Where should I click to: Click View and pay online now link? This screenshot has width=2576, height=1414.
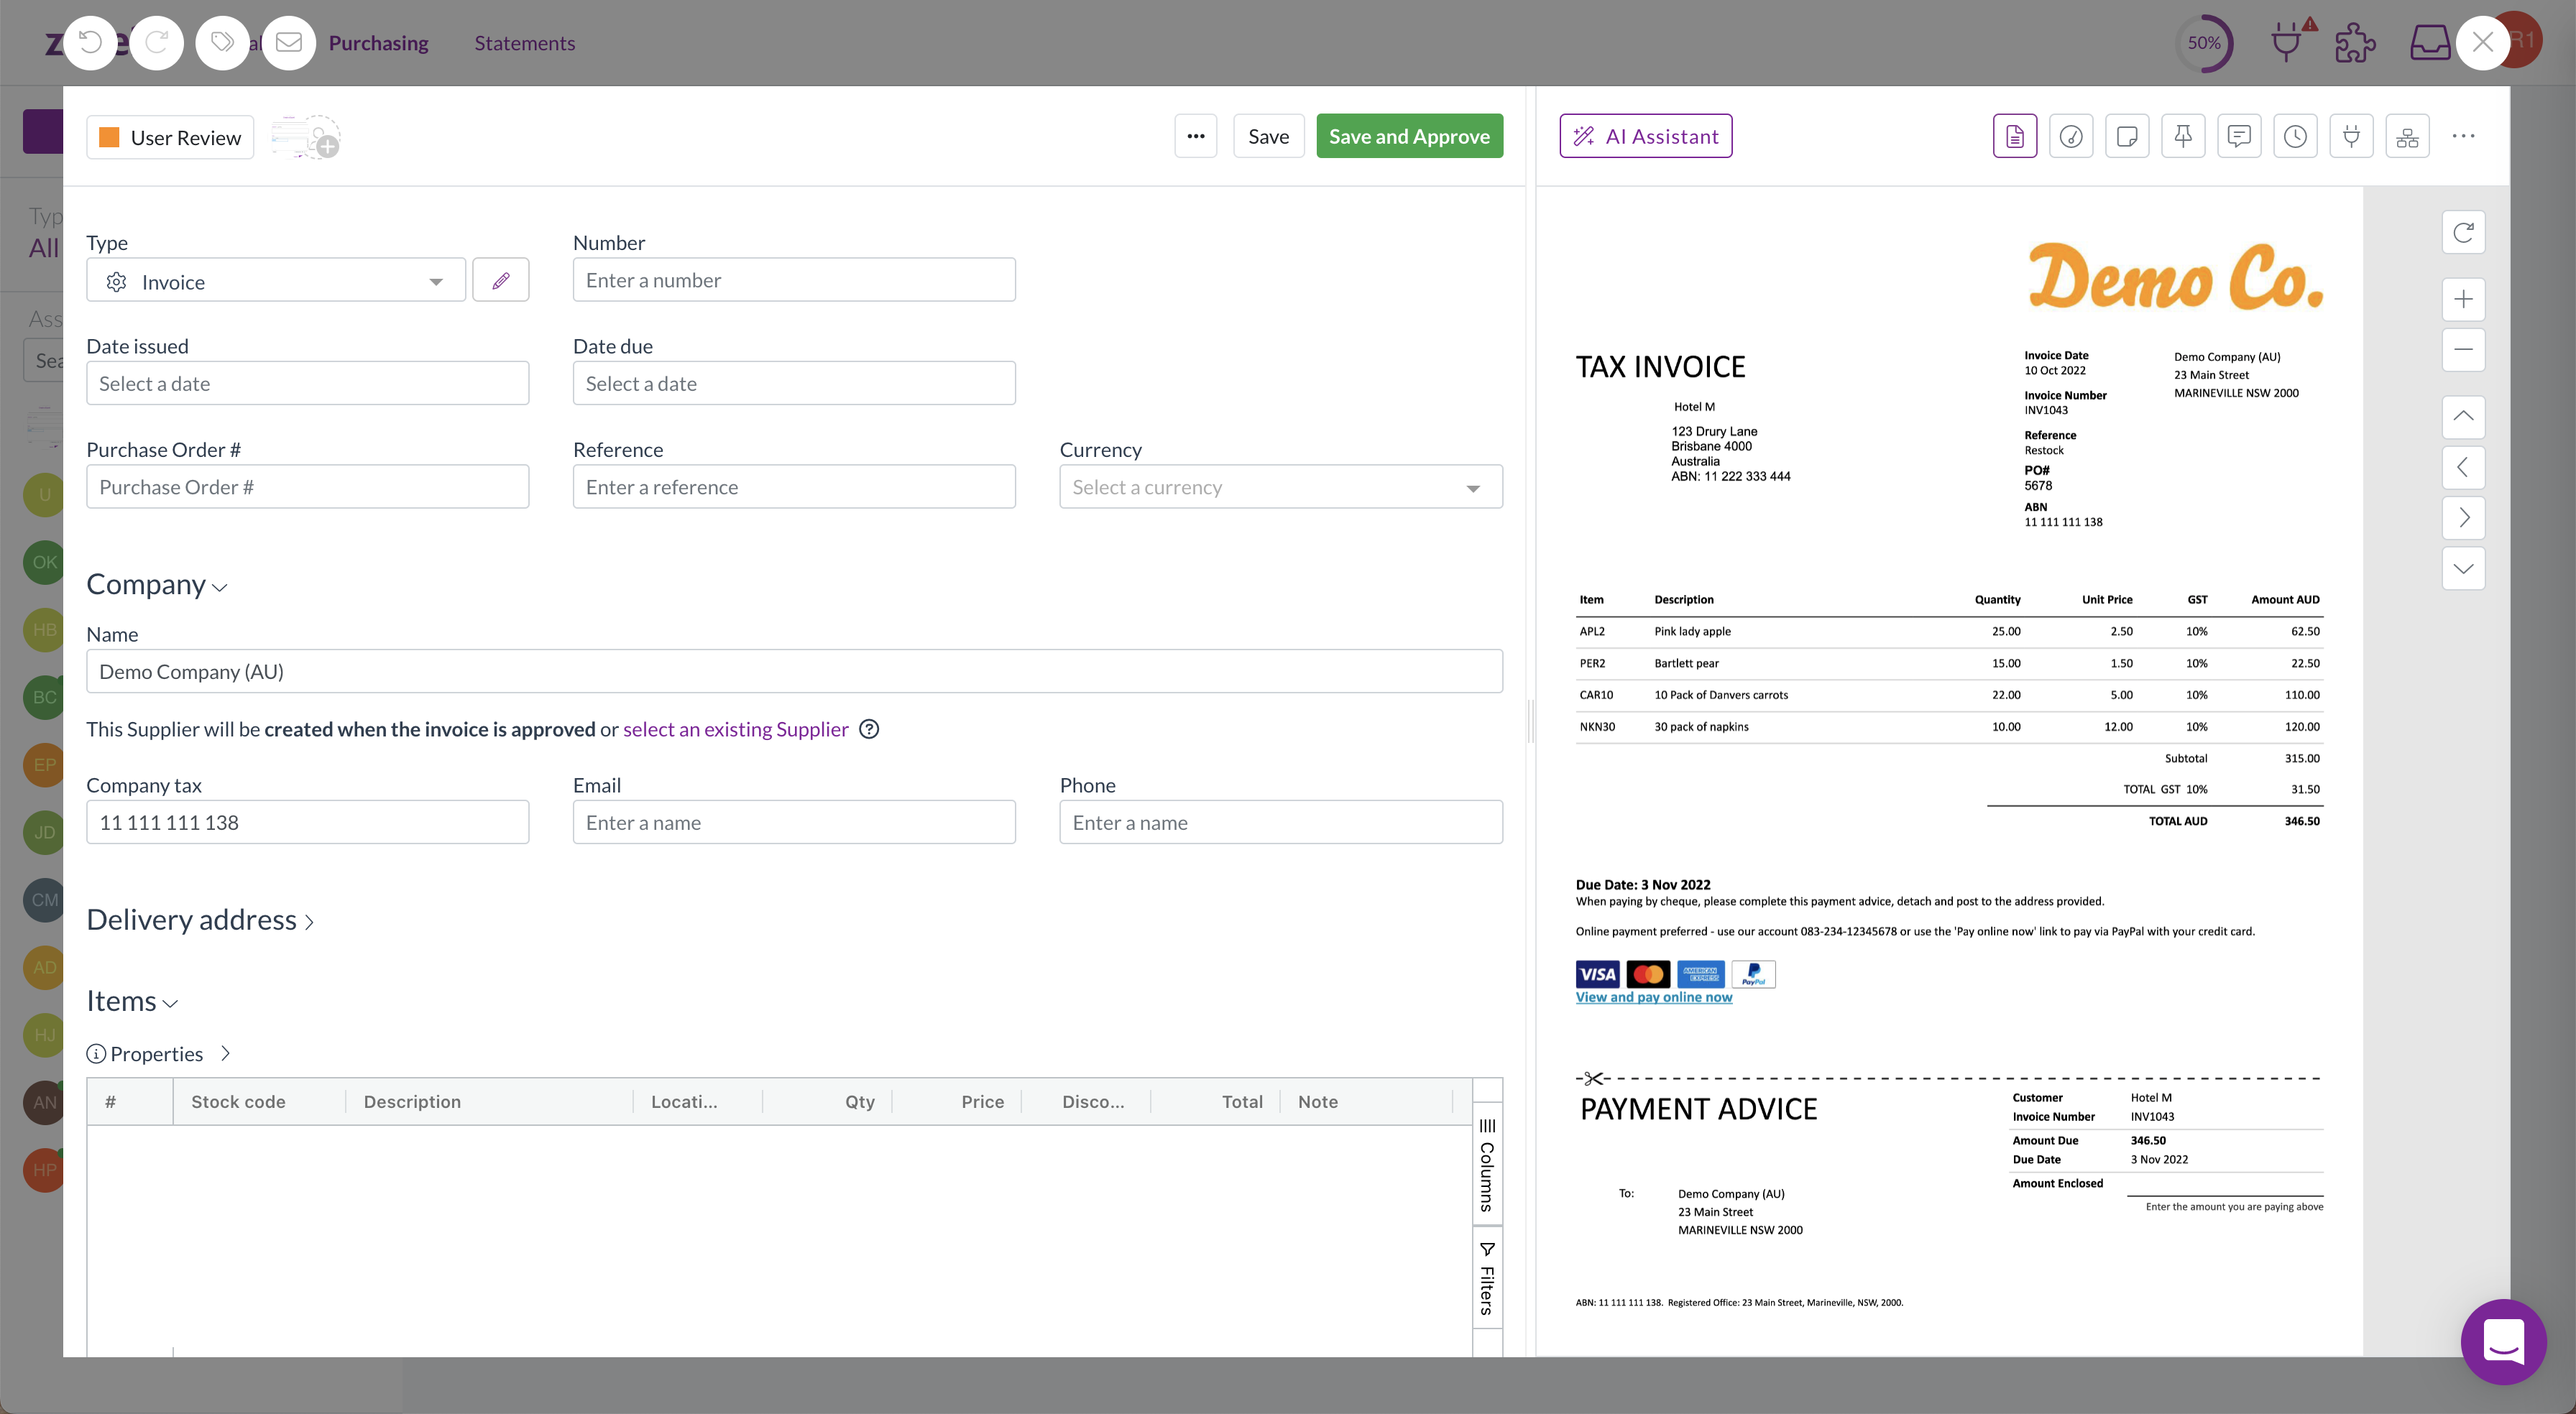coord(1654,997)
